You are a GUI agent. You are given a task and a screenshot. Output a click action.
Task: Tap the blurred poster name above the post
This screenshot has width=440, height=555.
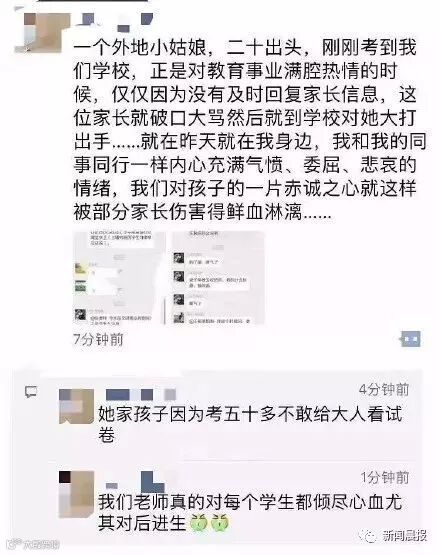[x=116, y=21]
